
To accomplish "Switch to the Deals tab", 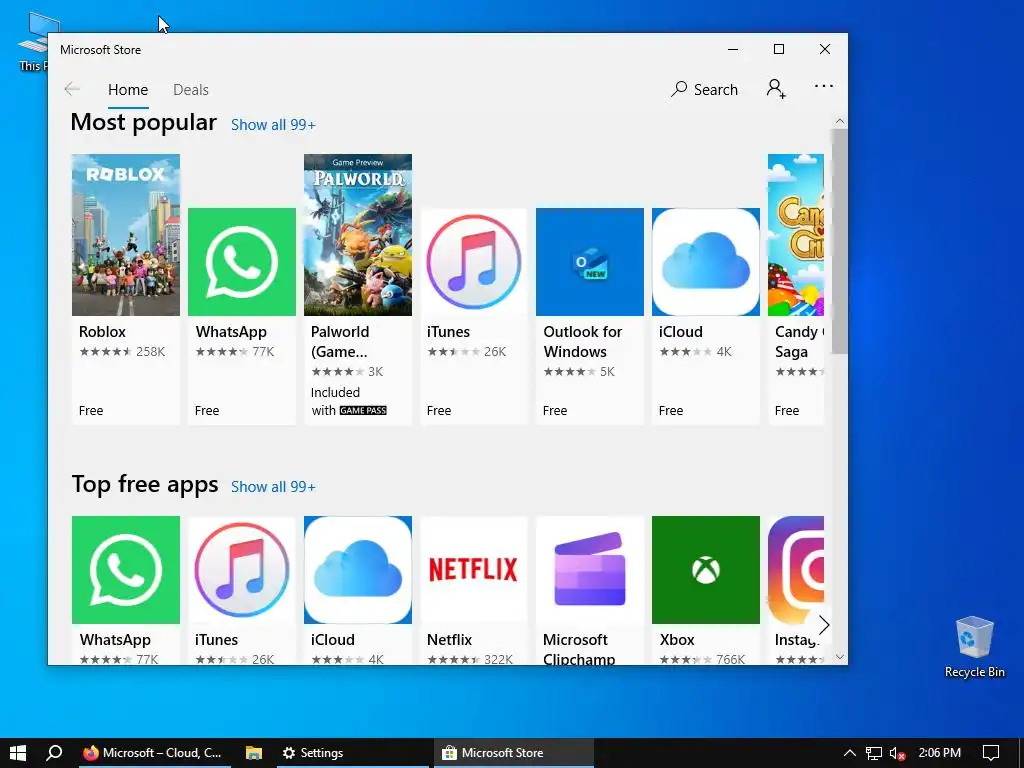I will [191, 90].
